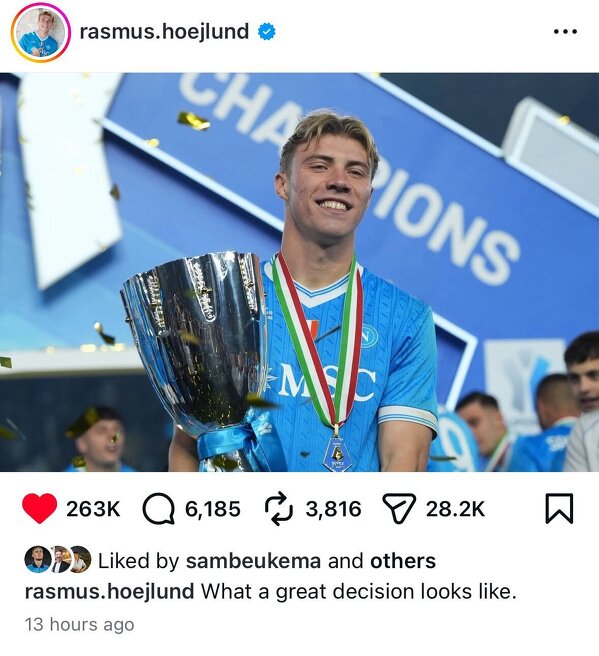Share post with paper plane icon

point(399,509)
